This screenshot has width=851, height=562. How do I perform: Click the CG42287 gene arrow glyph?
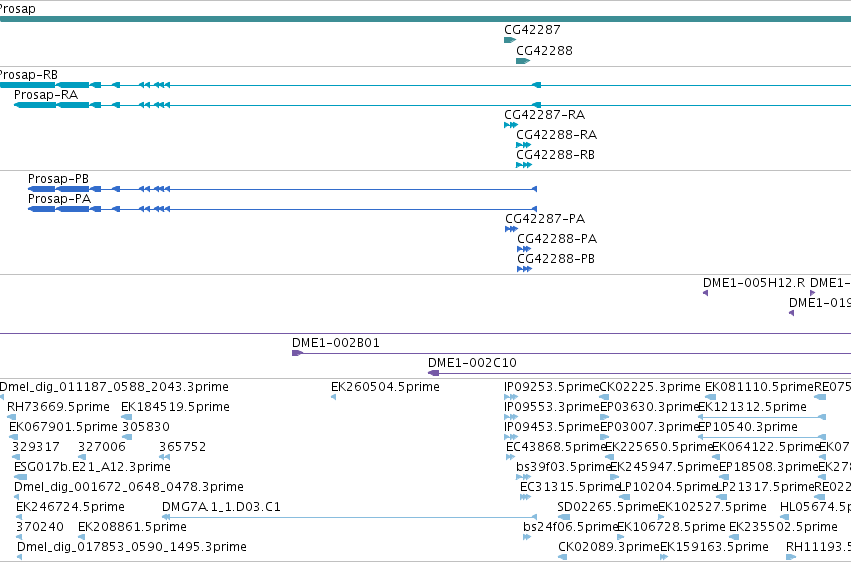tap(510, 40)
